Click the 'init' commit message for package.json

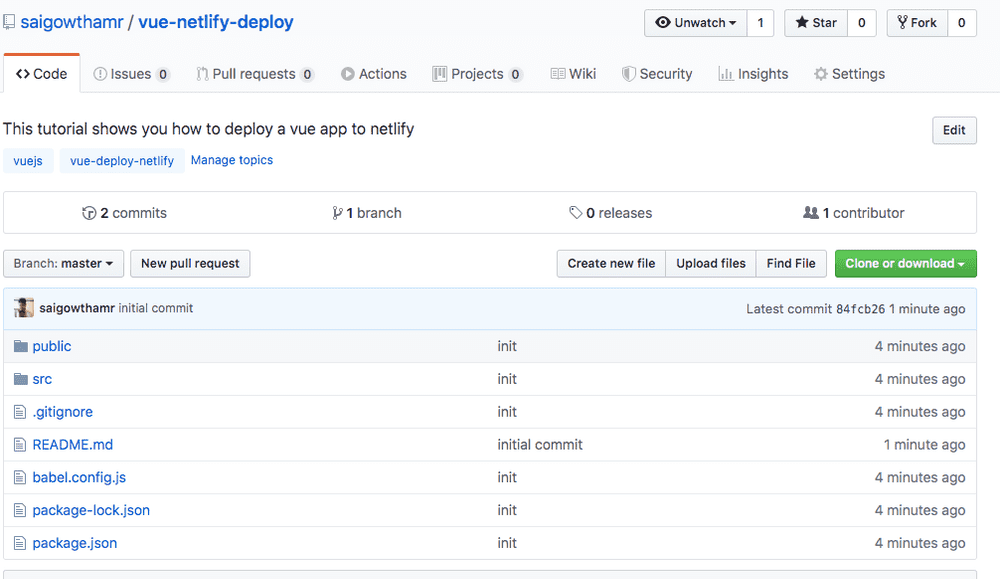pyautogui.click(x=507, y=543)
